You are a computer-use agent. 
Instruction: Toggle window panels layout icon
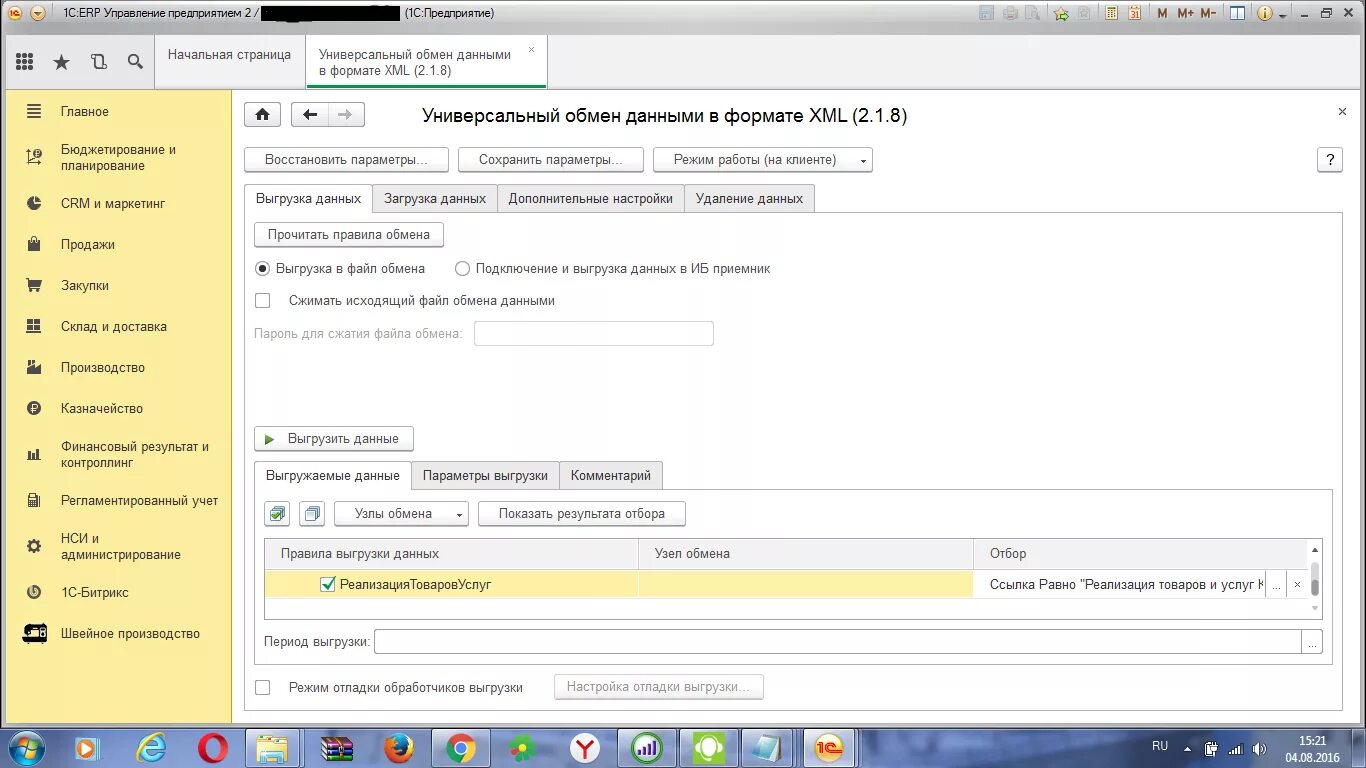(1238, 13)
